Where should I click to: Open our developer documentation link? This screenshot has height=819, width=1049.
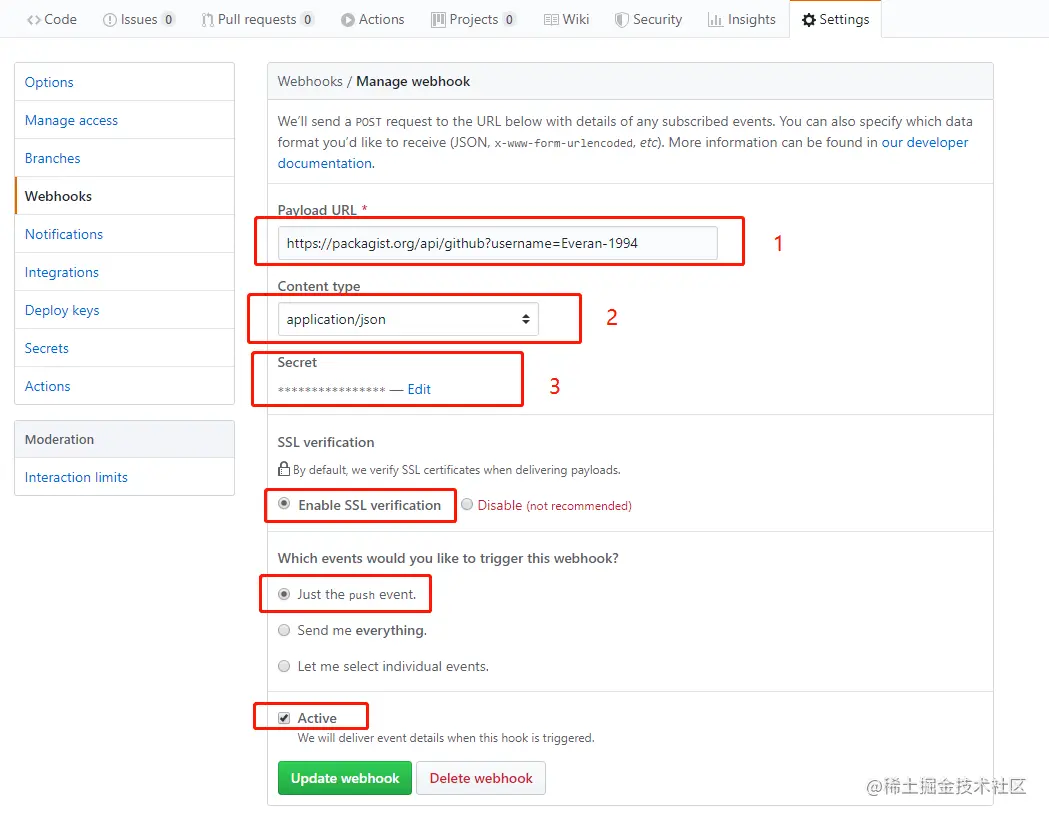(x=925, y=143)
